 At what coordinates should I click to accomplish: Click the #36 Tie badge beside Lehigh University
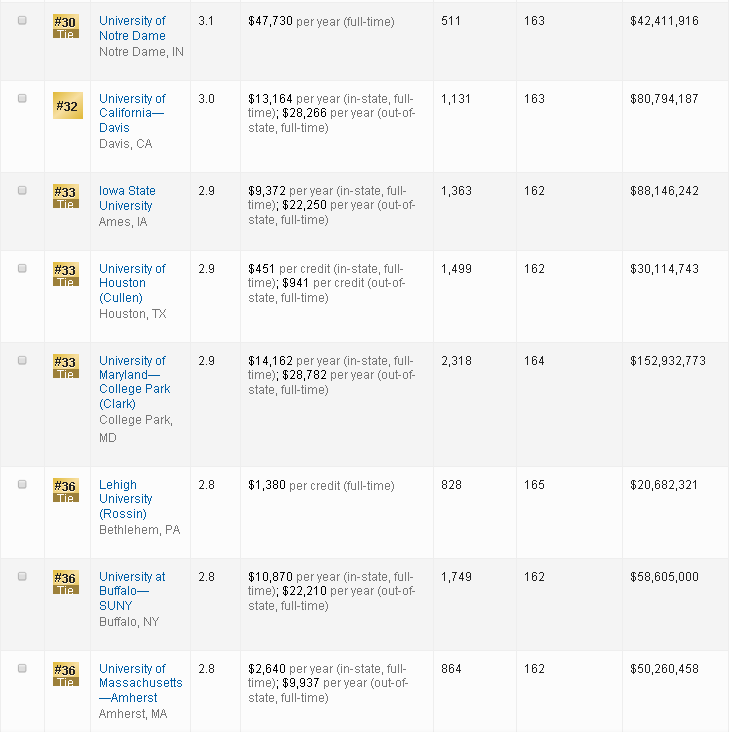65,491
